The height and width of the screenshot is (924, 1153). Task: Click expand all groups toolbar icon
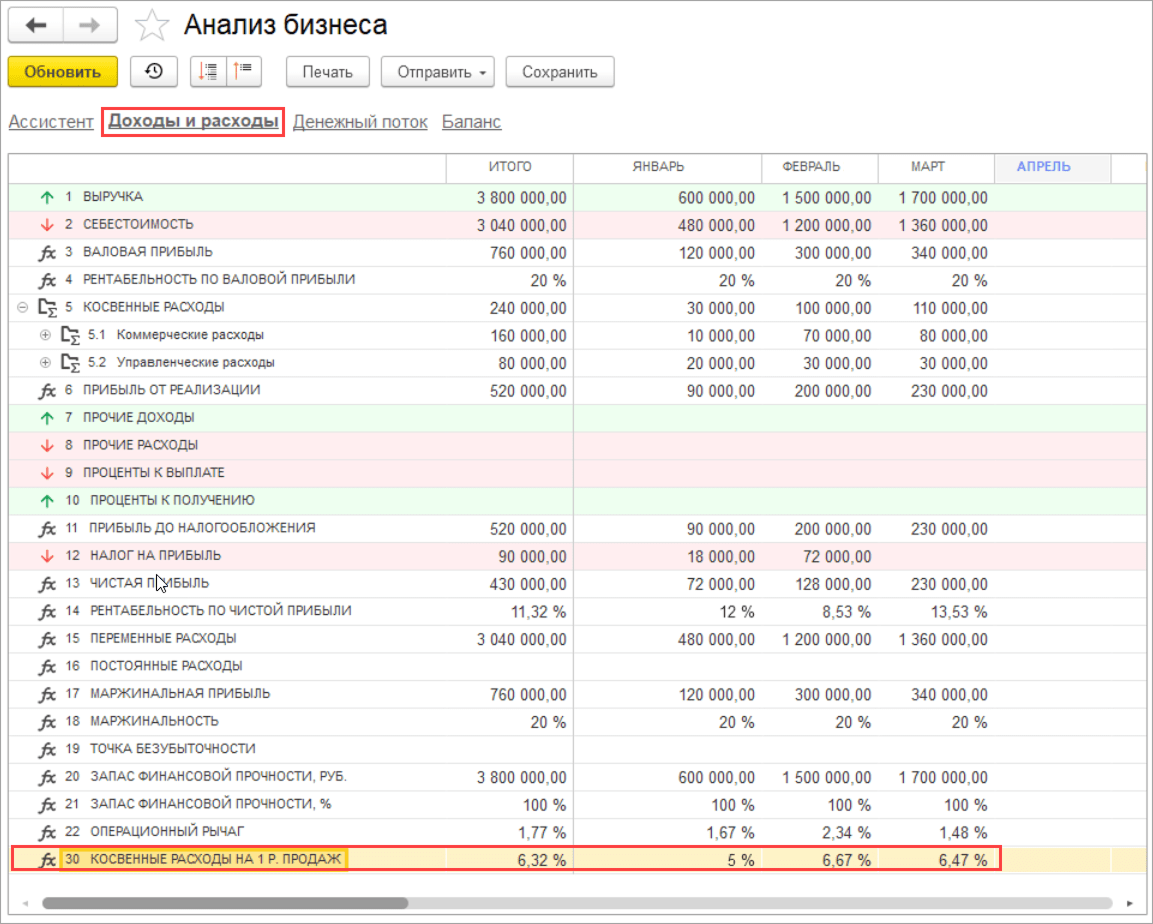click(x=208, y=72)
